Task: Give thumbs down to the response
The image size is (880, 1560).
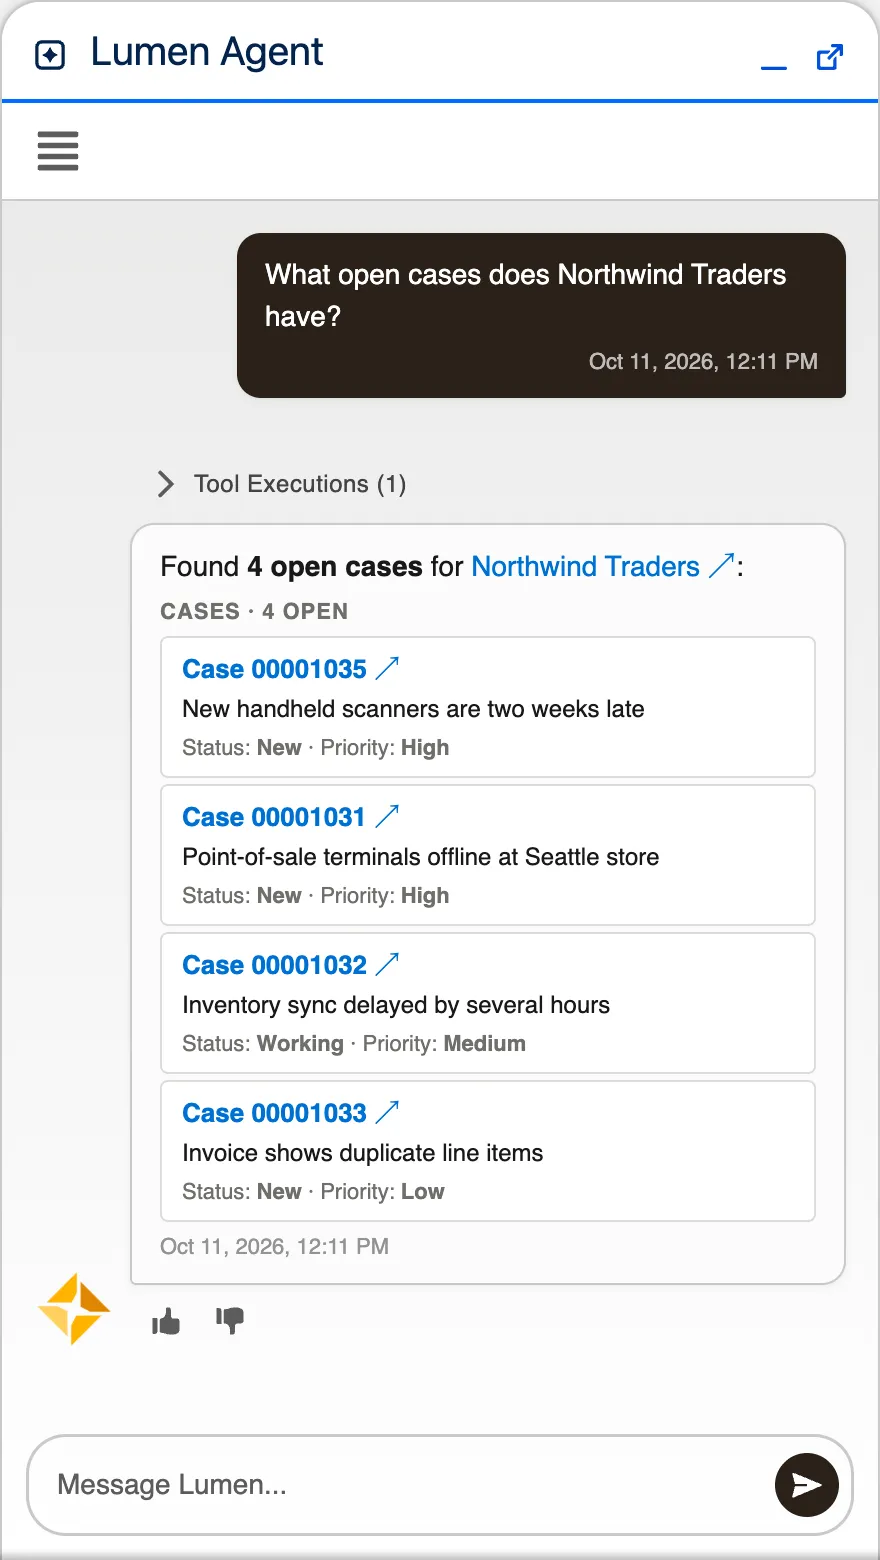Action: (230, 1322)
